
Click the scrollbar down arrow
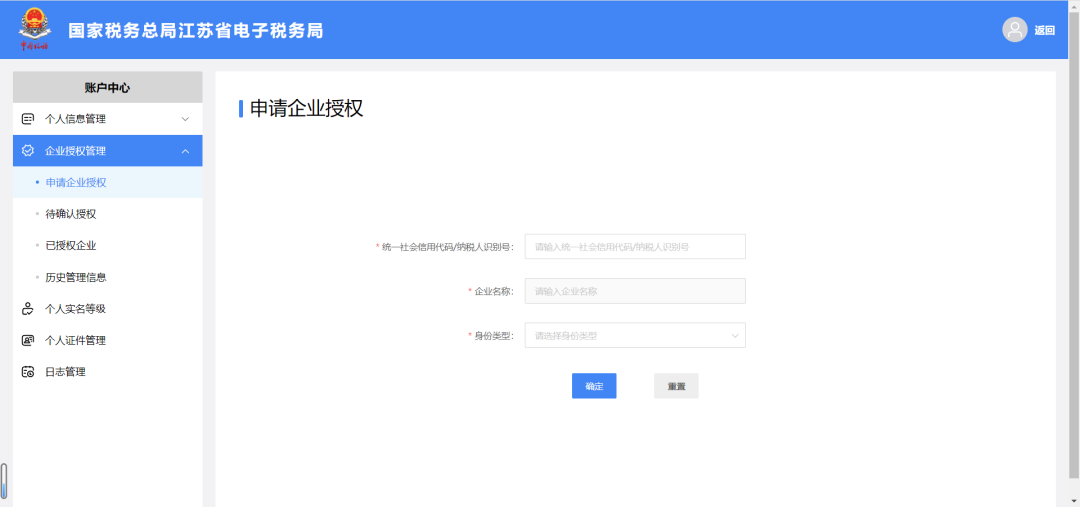tap(1074, 500)
